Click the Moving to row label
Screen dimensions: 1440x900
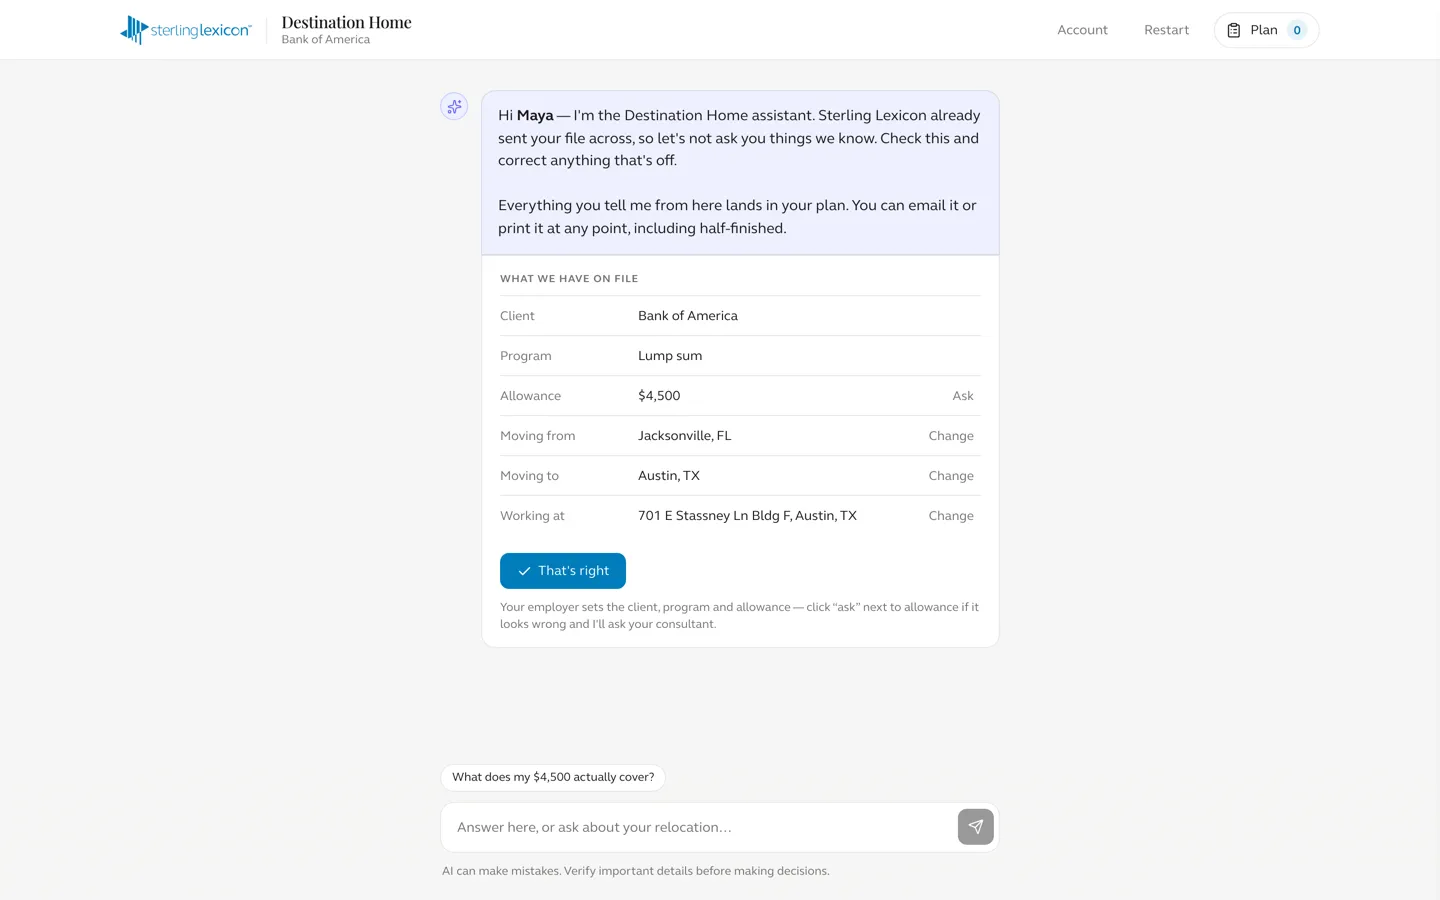[x=529, y=476]
